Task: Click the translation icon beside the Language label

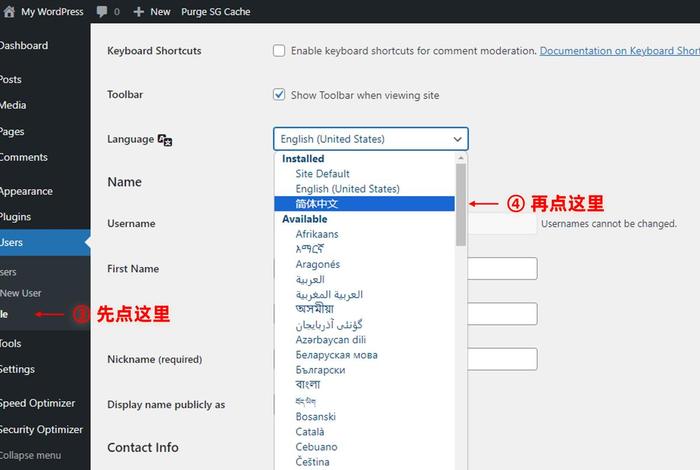Action: click(x=165, y=140)
